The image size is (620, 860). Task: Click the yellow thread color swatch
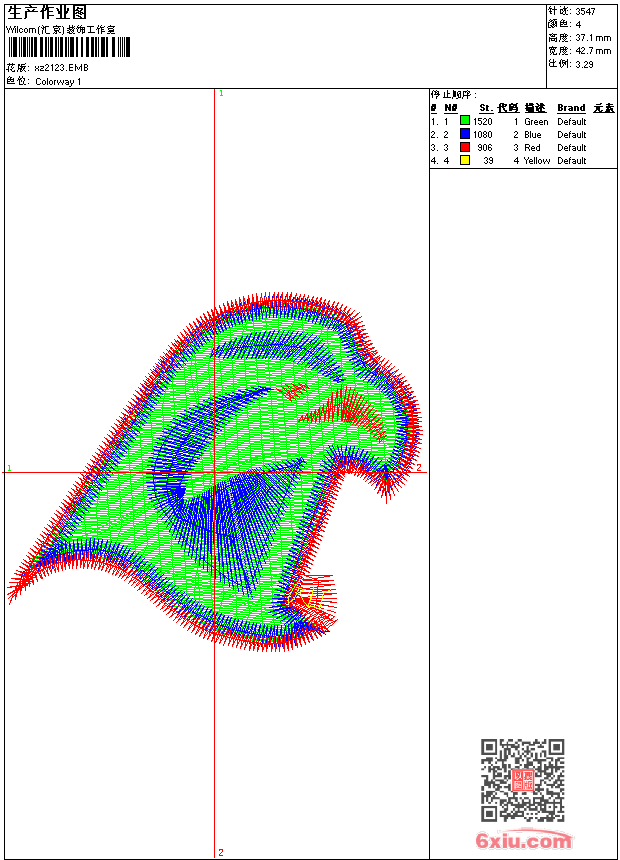click(465, 160)
